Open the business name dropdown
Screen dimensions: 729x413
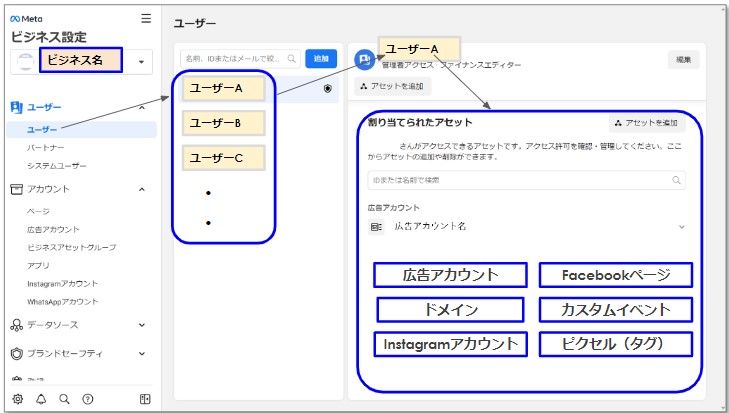141,62
